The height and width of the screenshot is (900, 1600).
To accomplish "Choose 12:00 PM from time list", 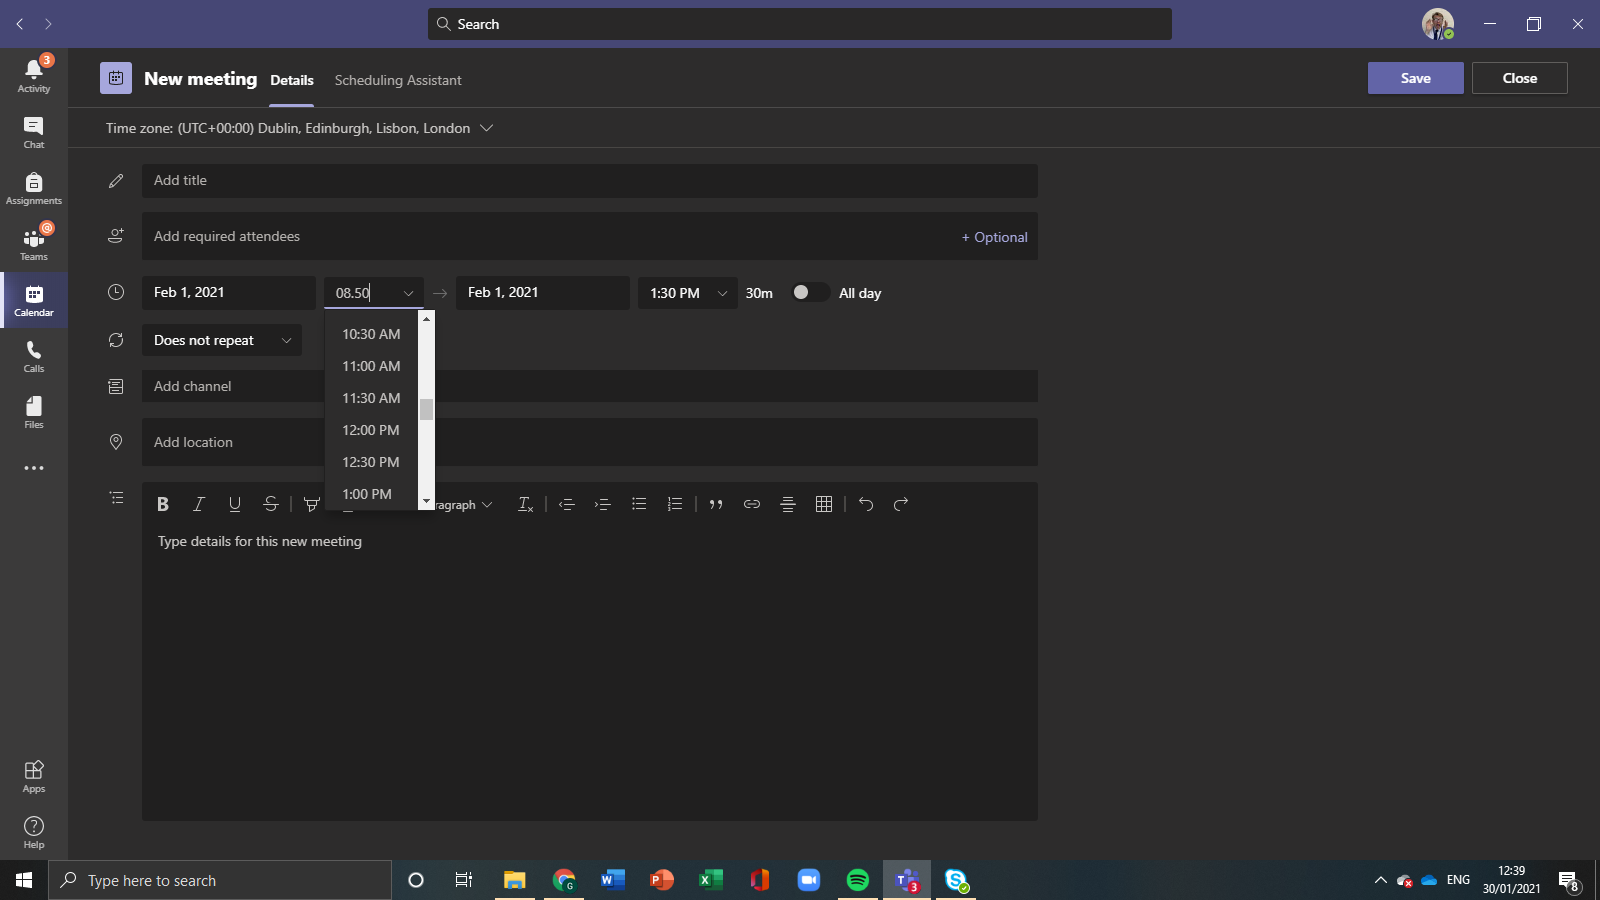I will pyautogui.click(x=372, y=430).
